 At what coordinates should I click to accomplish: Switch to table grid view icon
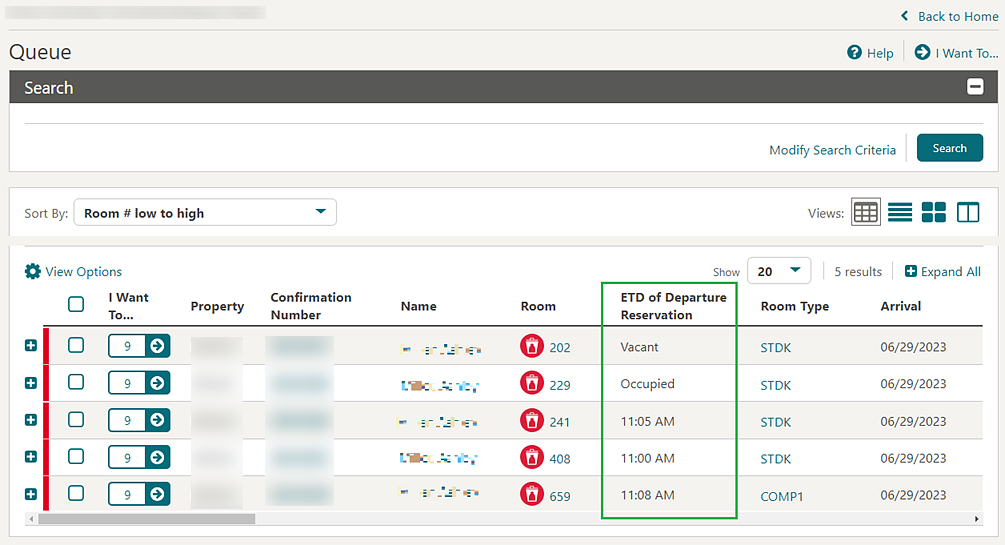pos(865,212)
